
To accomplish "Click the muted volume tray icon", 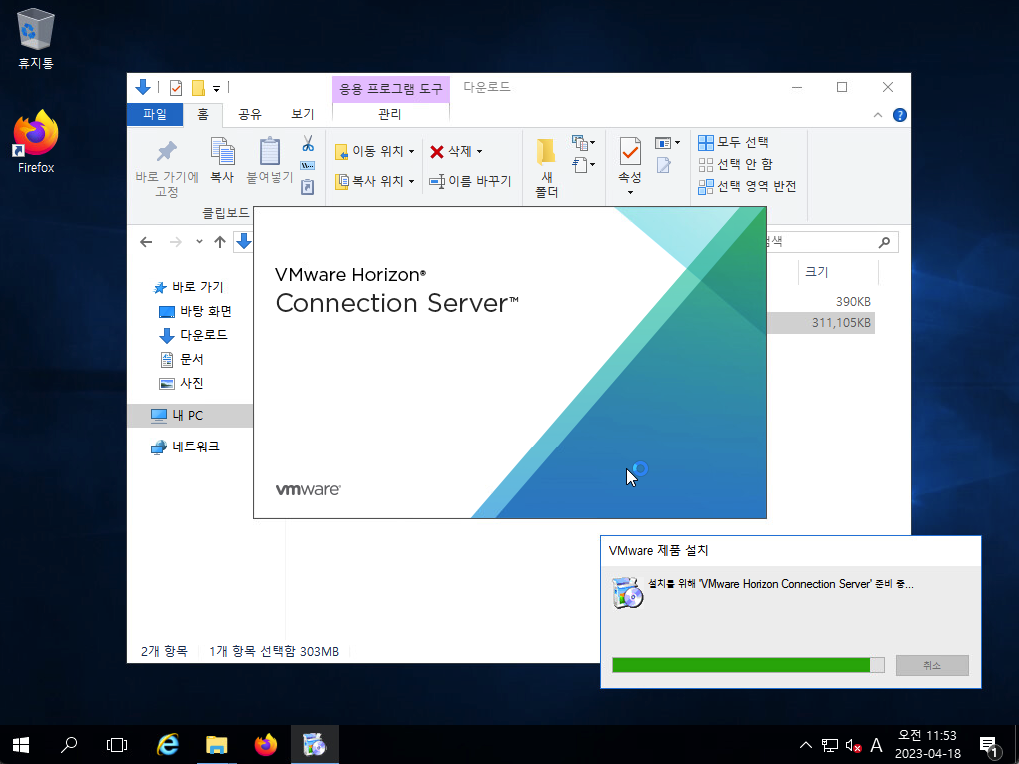I will point(853,745).
